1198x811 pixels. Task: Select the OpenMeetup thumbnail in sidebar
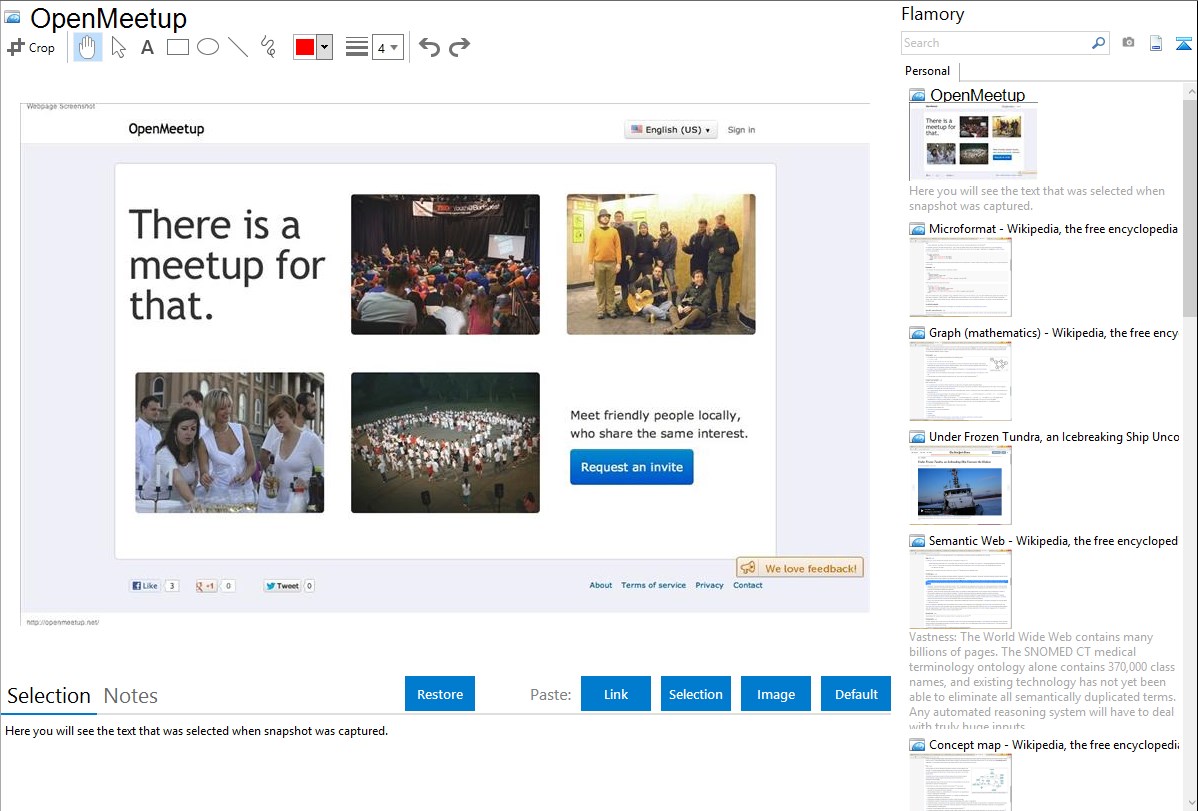point(973,143)
